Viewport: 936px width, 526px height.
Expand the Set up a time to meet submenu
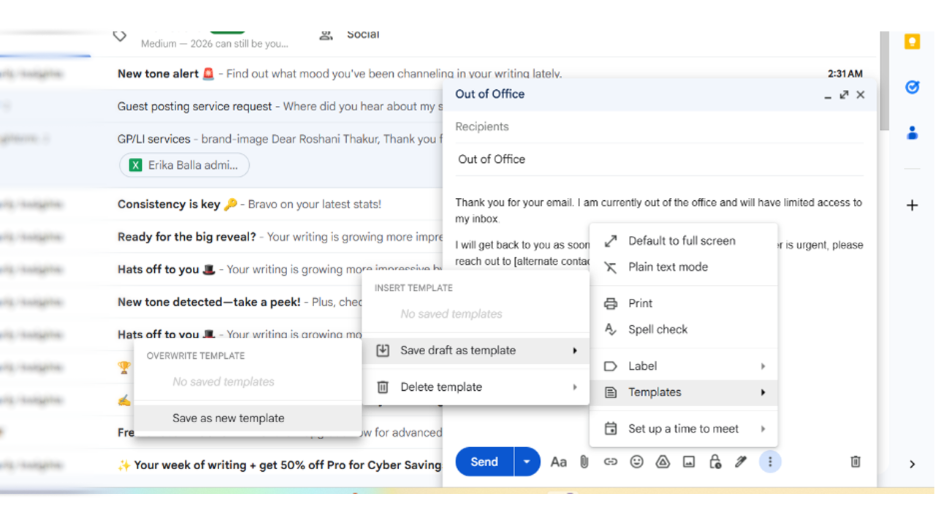[x=684, y=429]
